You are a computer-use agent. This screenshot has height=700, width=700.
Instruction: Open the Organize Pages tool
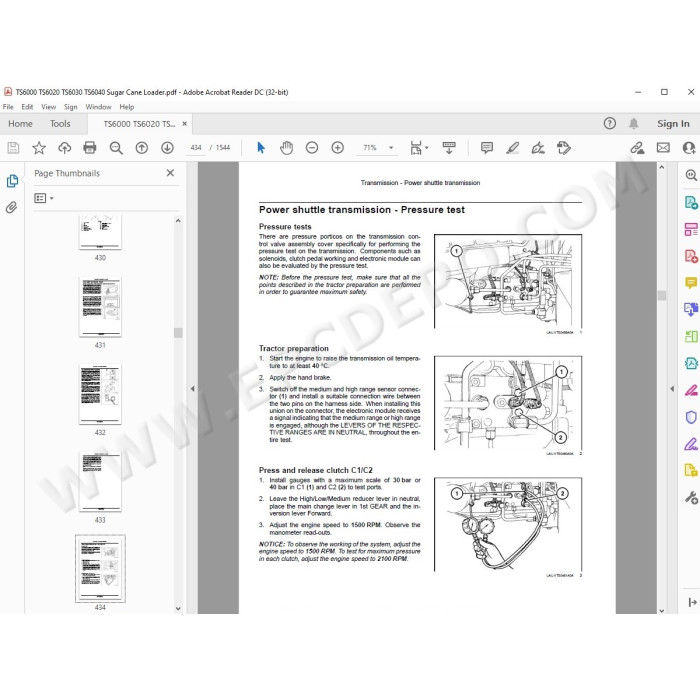[691, 229]
